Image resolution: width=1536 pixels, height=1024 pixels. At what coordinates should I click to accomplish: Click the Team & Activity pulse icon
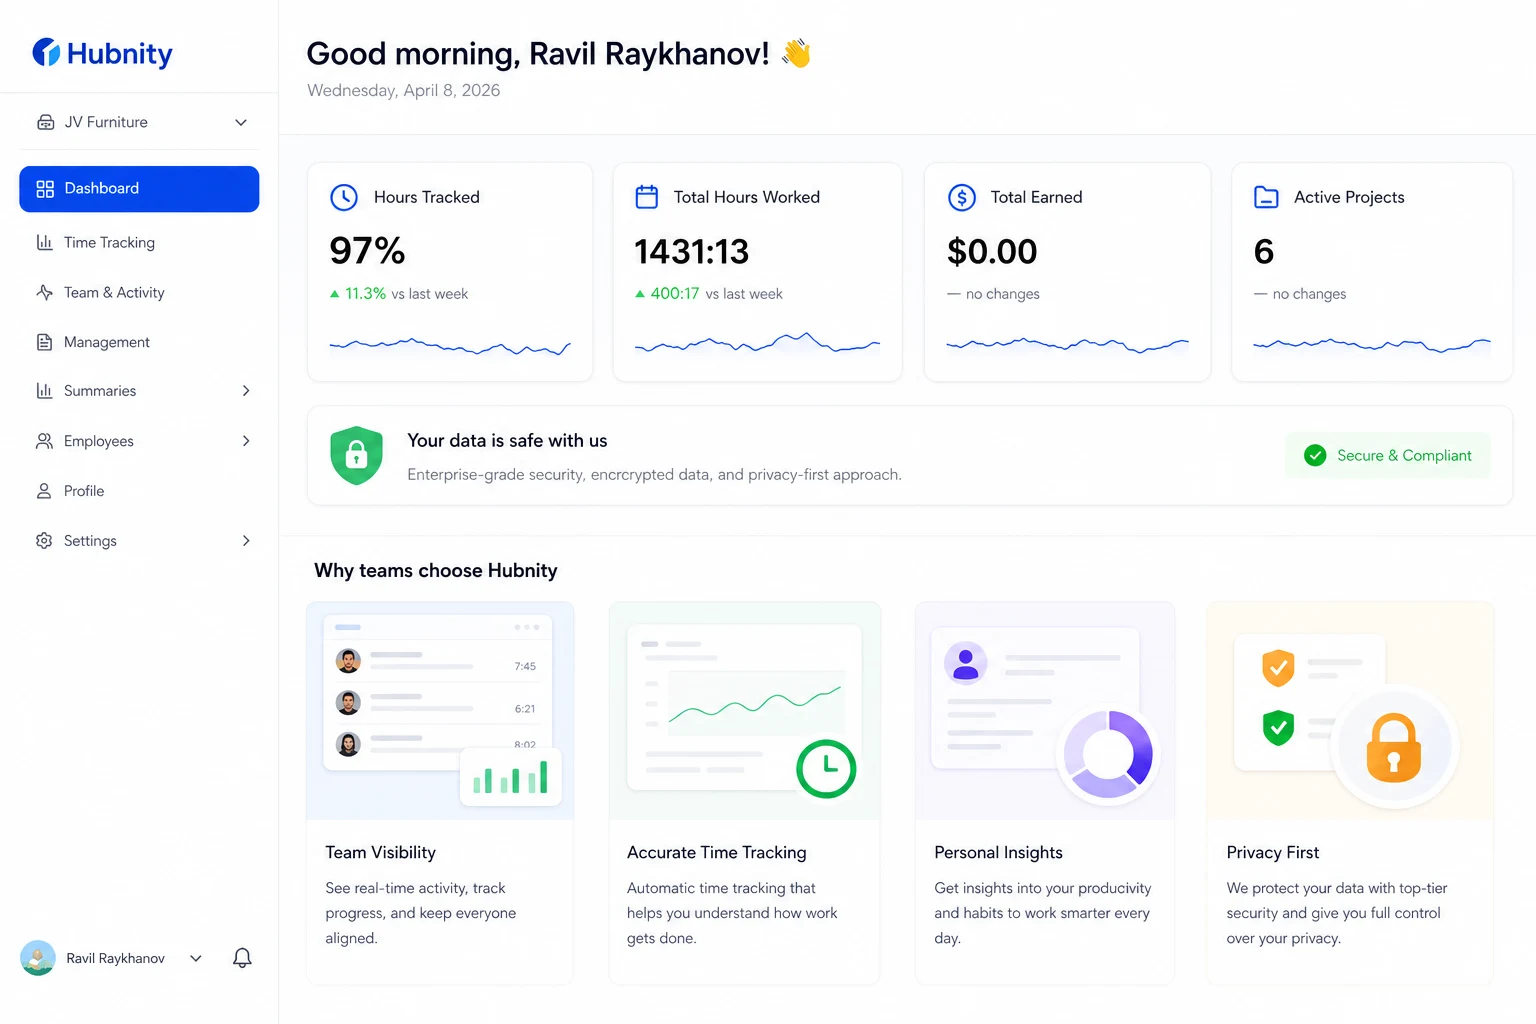tap(45, 292)
